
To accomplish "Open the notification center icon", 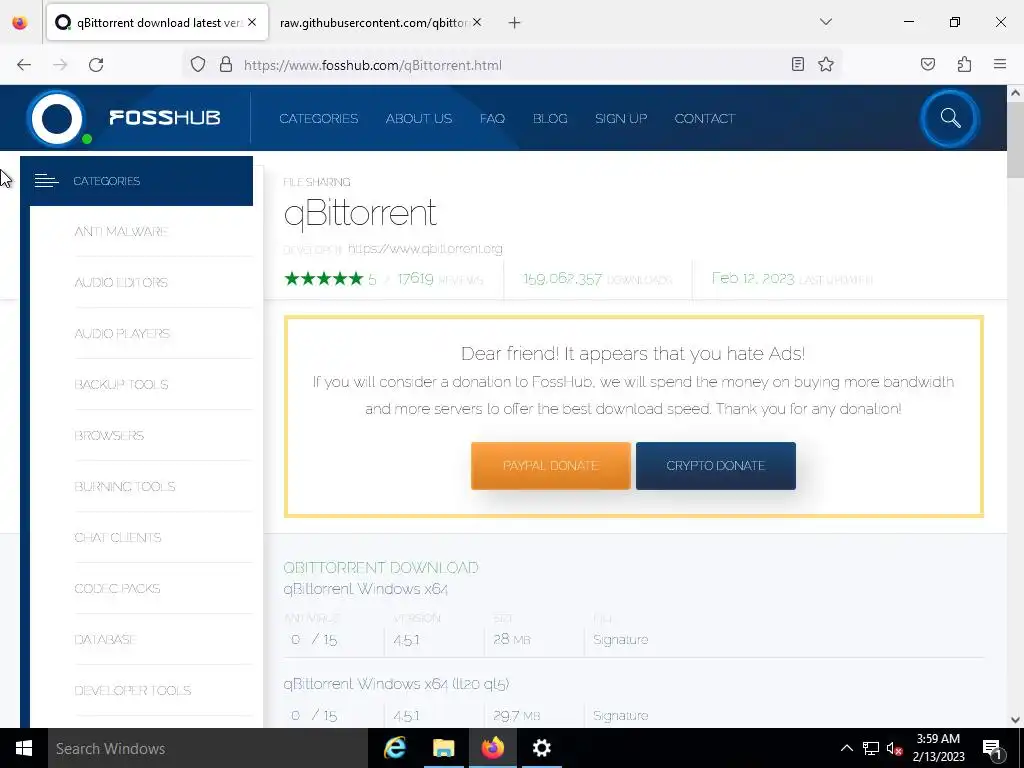I will point(991,748).
